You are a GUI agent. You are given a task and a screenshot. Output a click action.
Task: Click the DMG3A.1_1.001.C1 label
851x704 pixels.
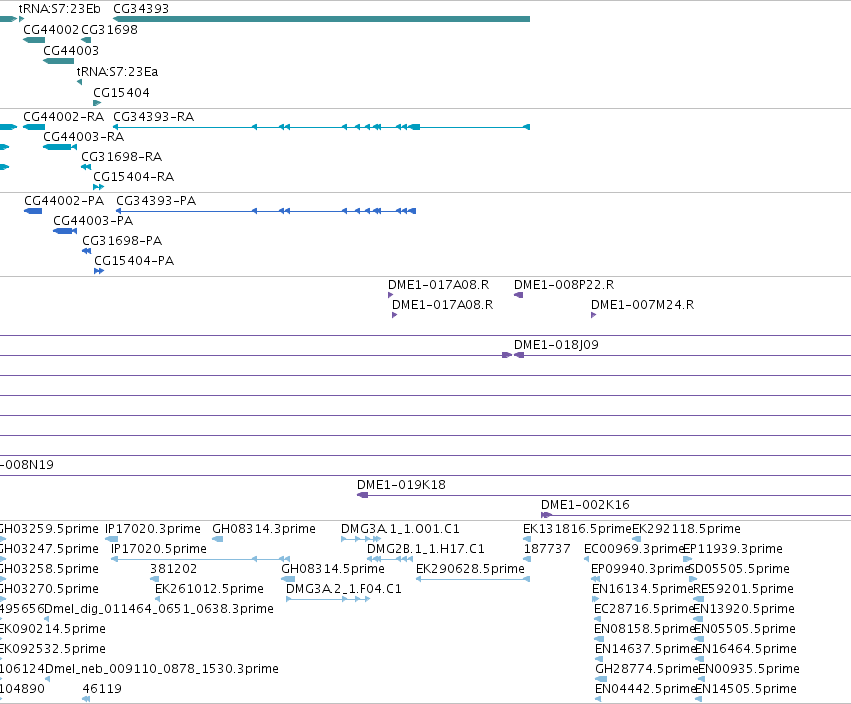click(401, 529)
